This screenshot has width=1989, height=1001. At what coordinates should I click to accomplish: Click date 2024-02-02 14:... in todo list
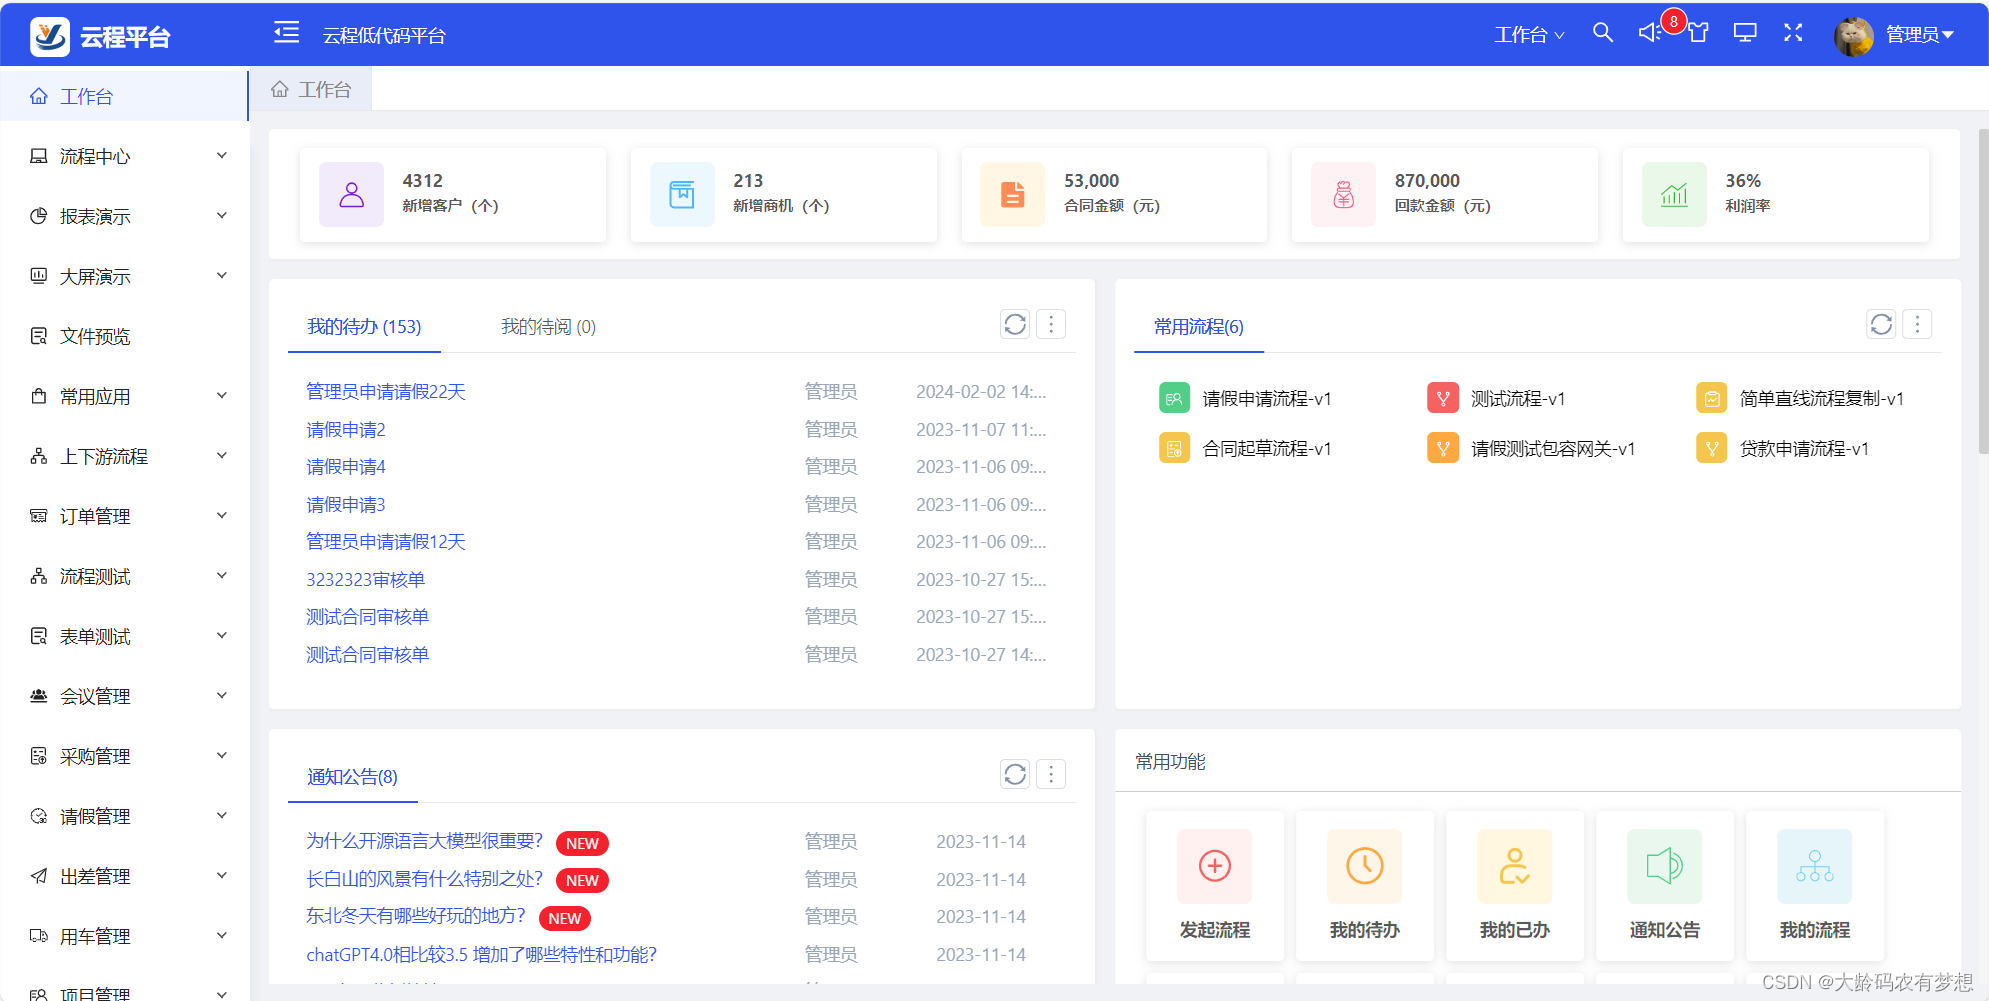pyautogui.click(x=981, y=392)
